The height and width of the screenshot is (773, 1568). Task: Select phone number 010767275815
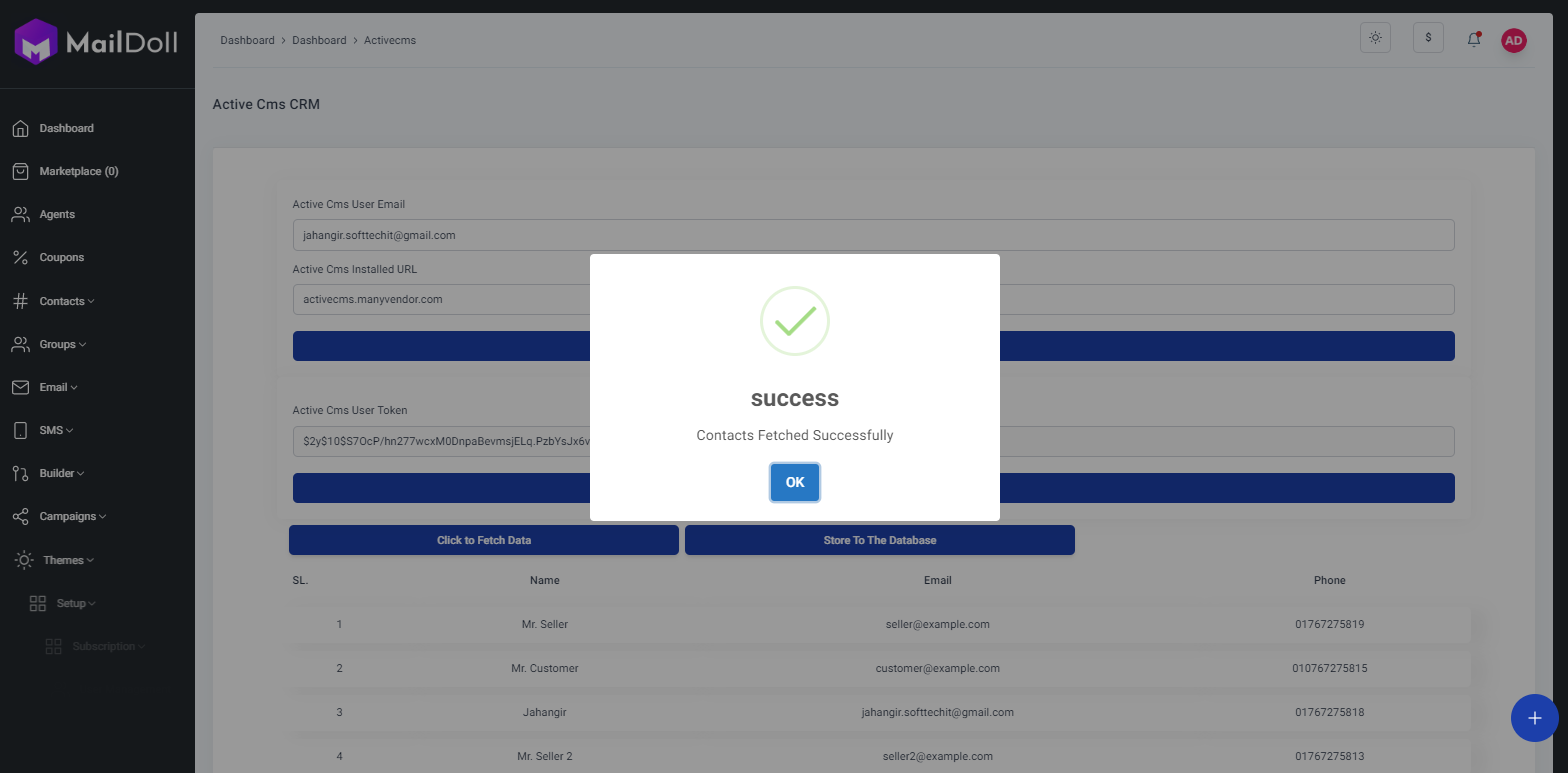[x=1330, y=668]
